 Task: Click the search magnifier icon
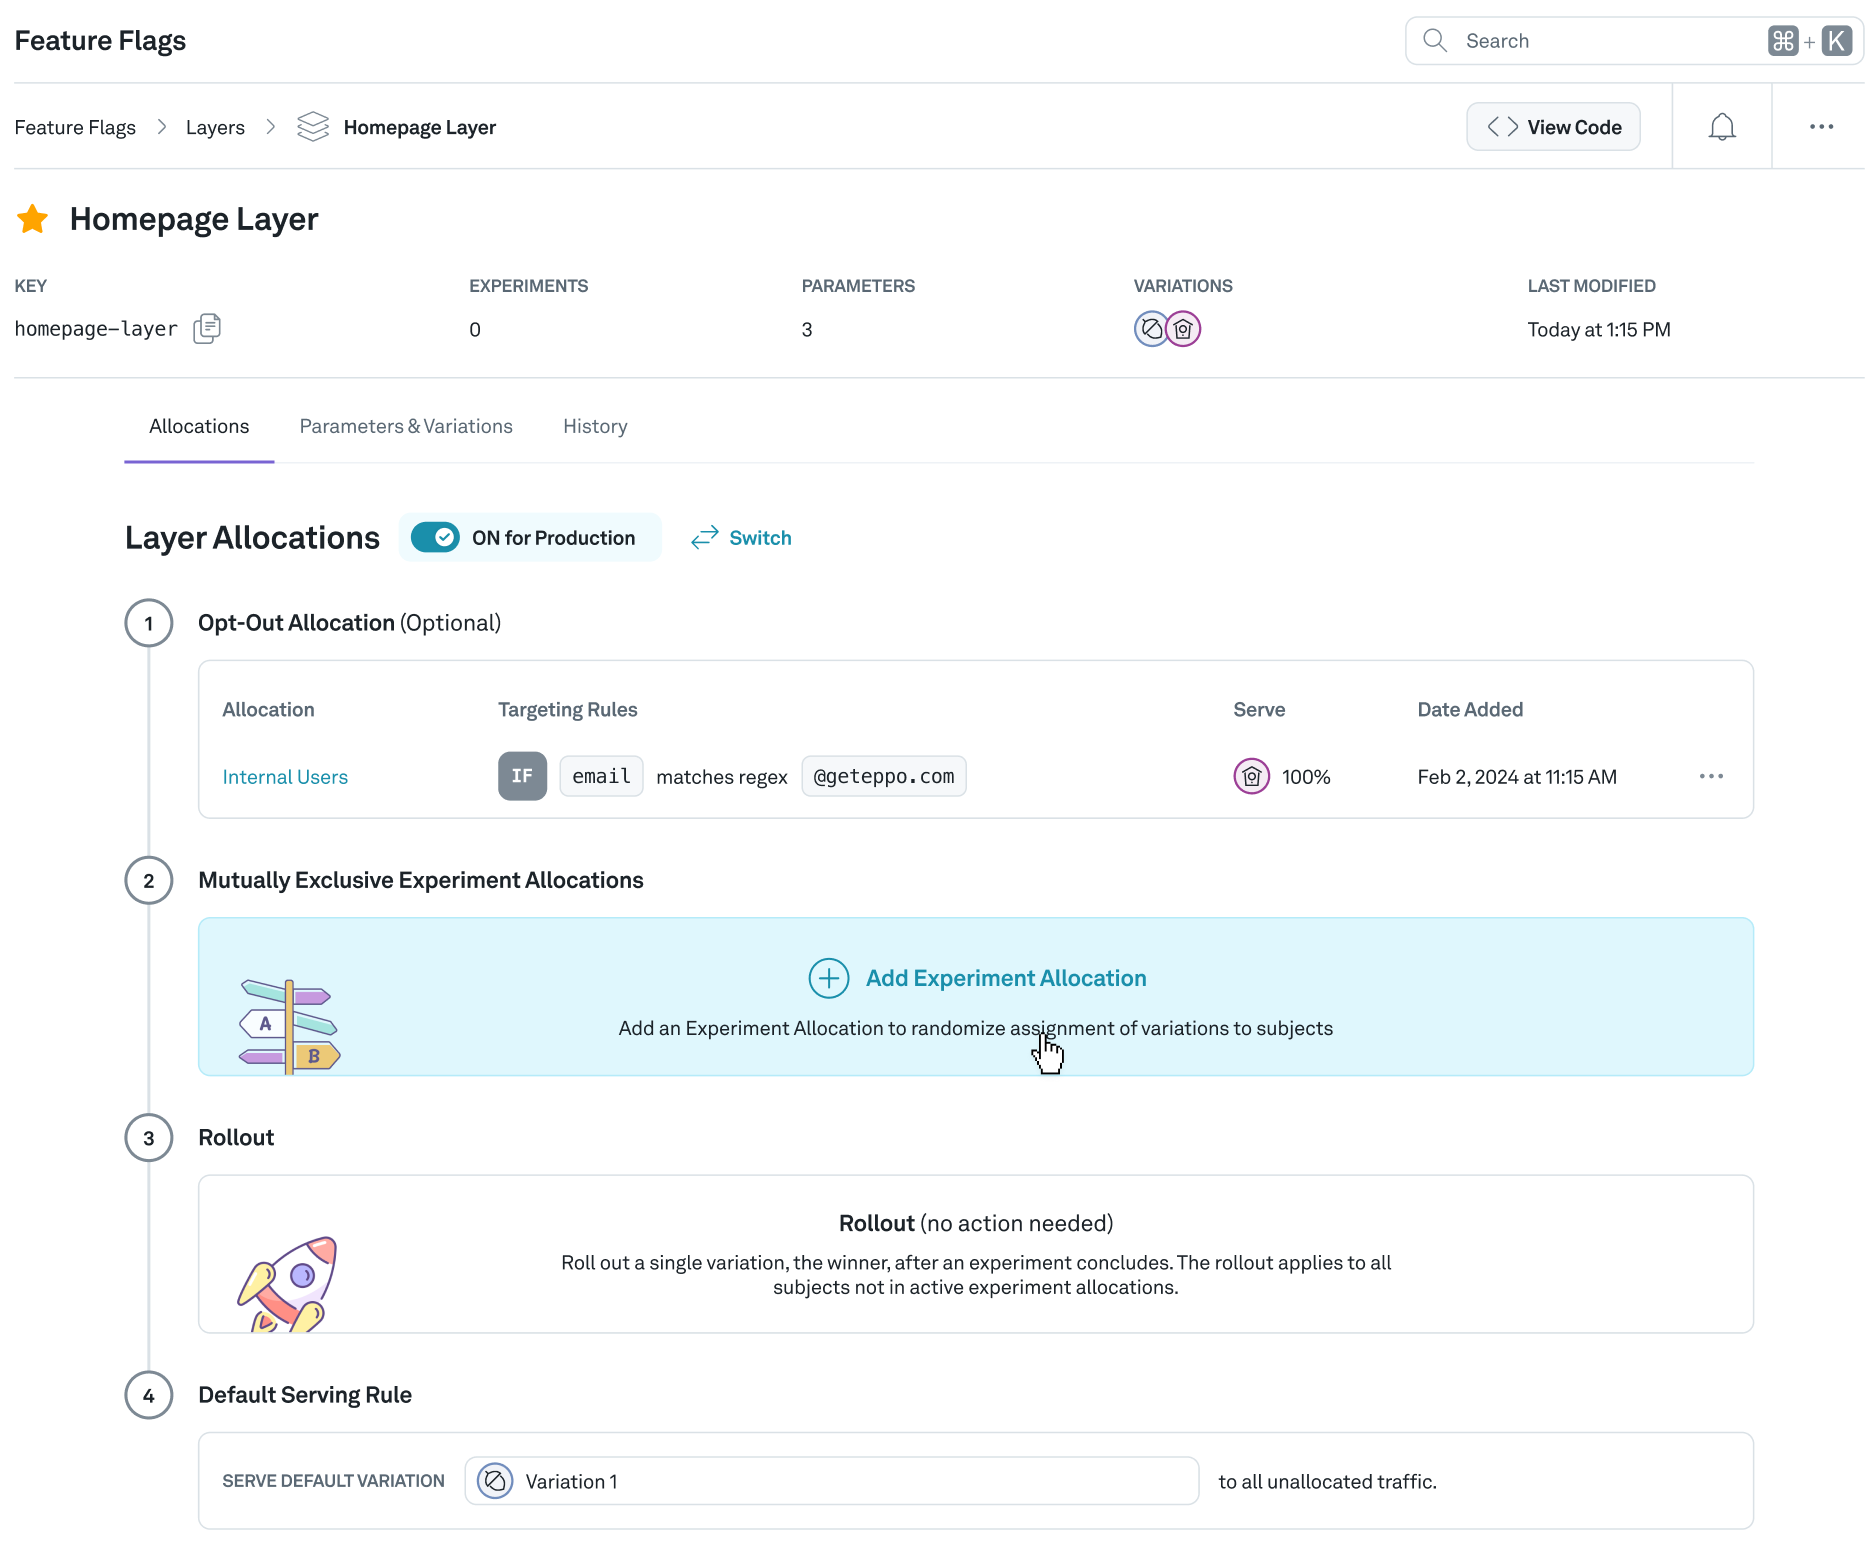[1434, 40]
